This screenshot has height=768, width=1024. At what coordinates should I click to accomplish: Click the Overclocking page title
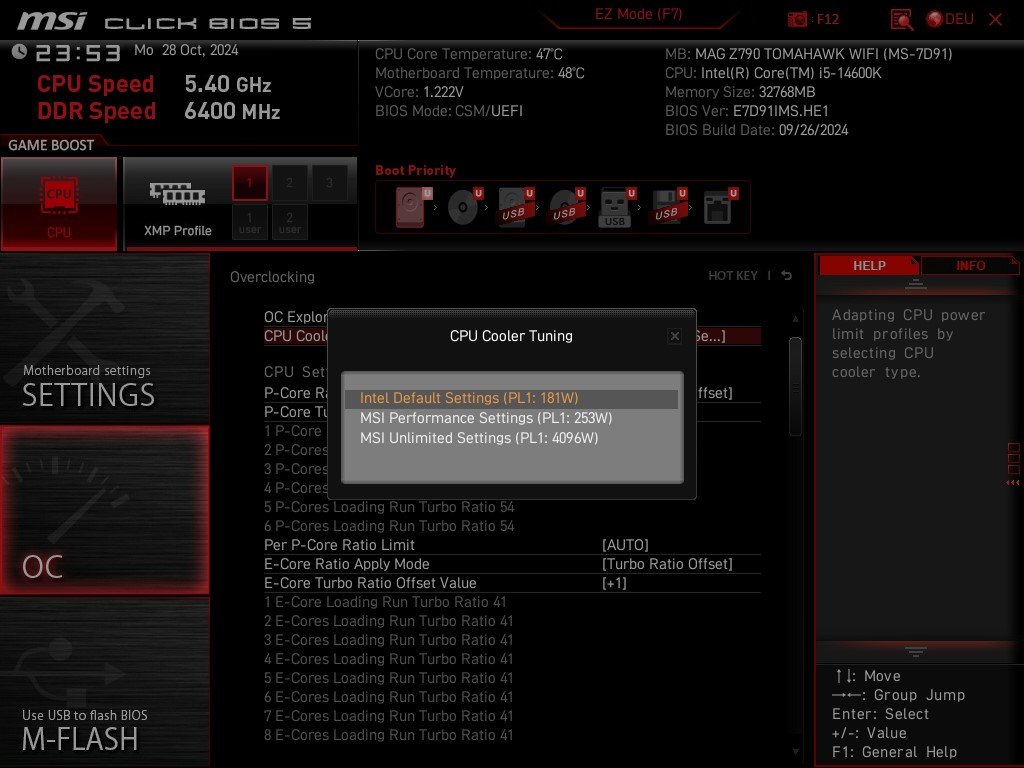click(x=272, y=277)
